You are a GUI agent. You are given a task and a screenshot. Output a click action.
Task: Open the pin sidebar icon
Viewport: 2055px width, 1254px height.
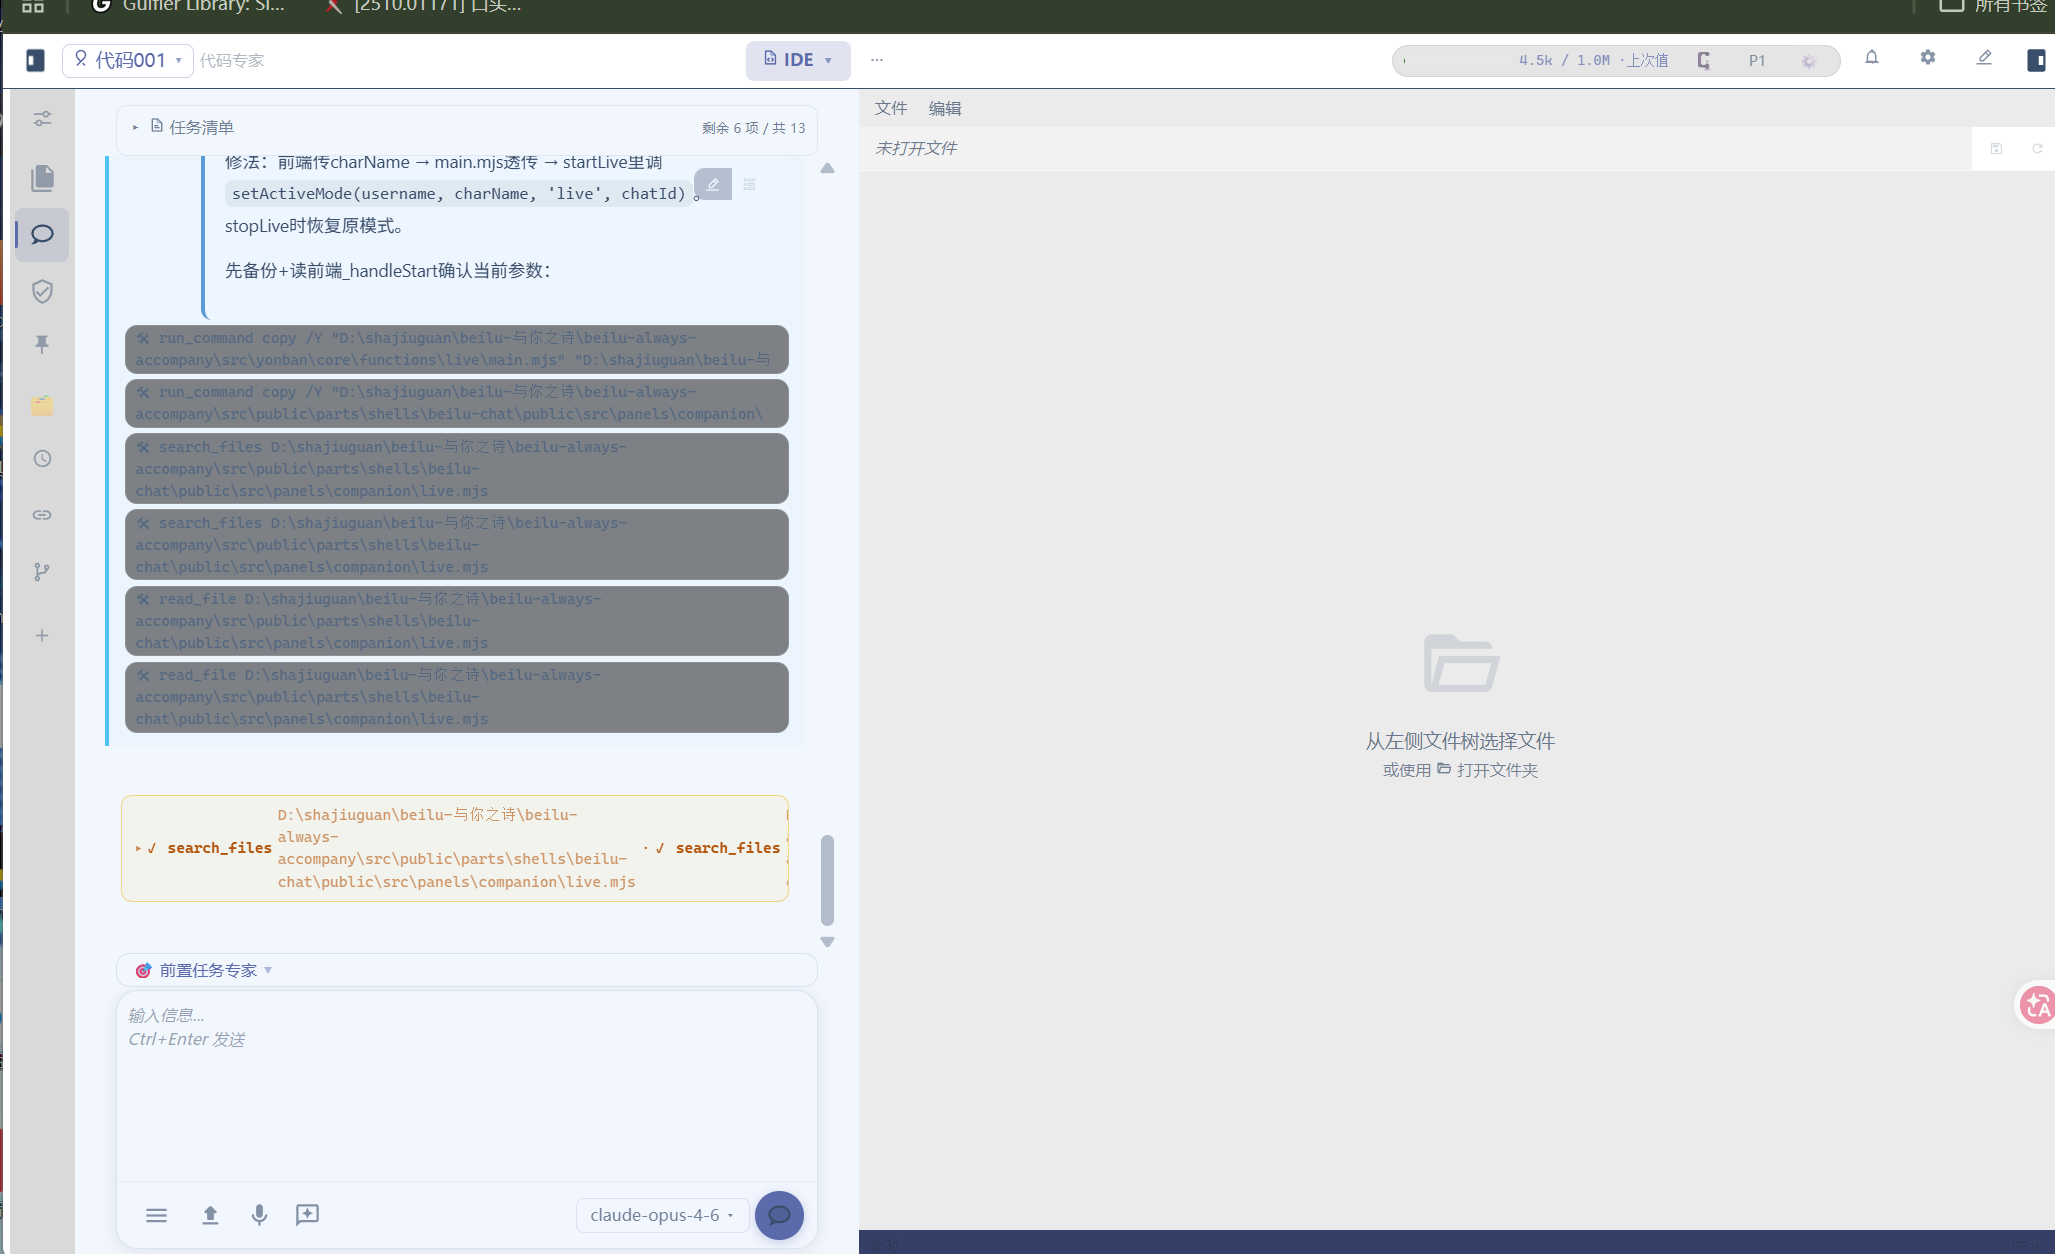coord(42,345)
